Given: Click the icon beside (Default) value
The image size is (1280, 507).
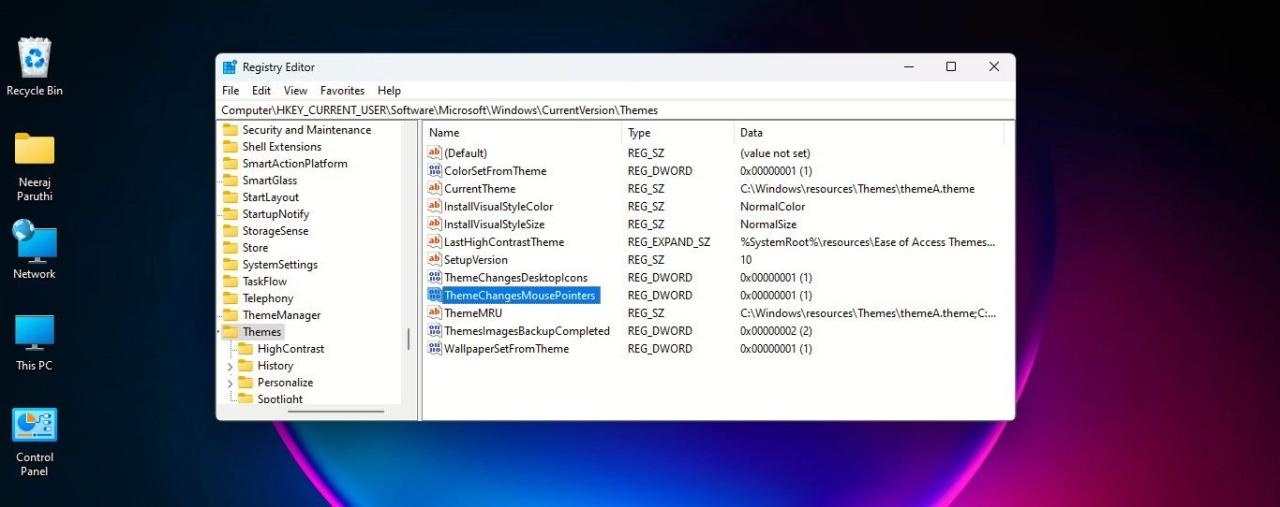Looking at the screenshot, I should click(434, 153).
